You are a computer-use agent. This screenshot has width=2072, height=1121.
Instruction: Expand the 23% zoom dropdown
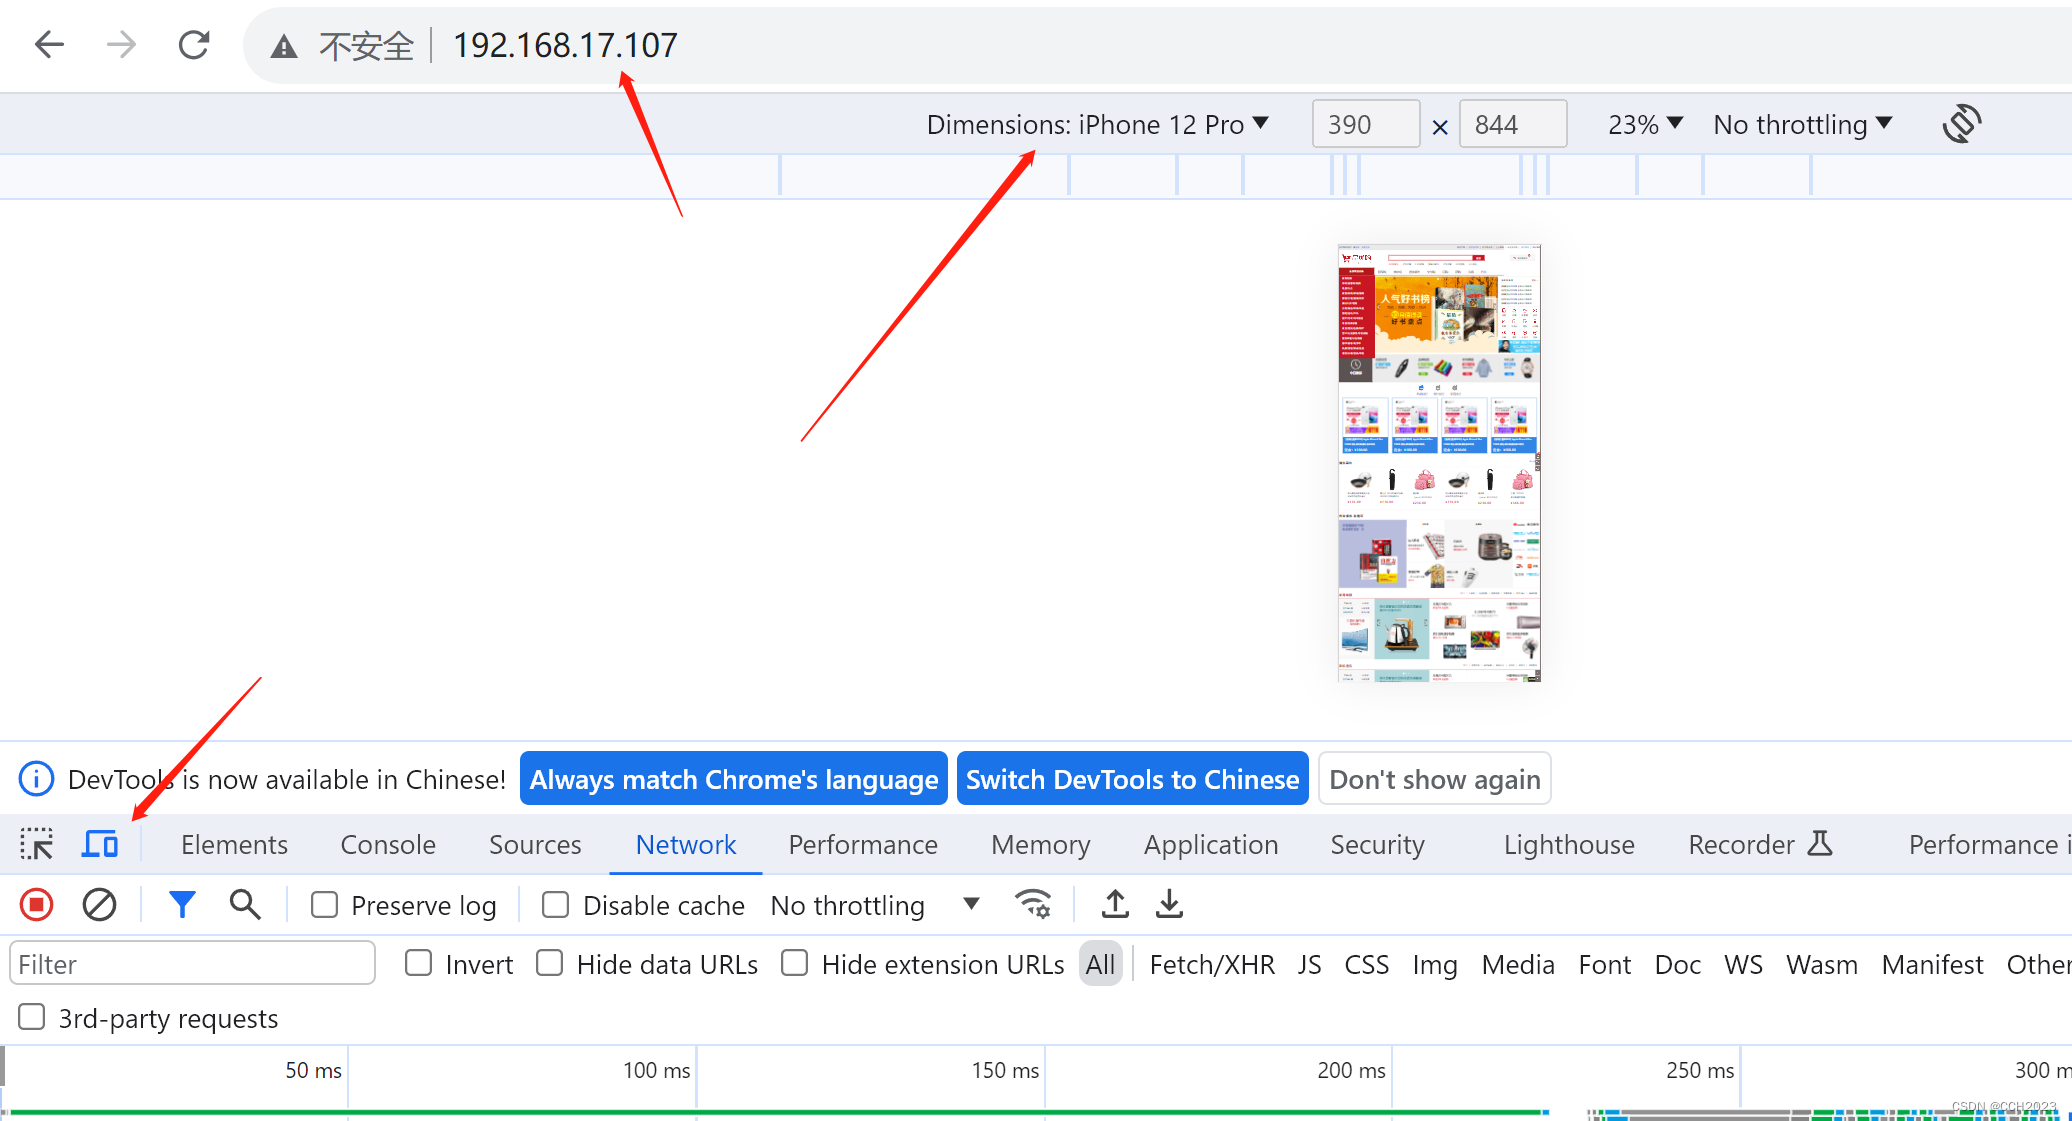[x=1645, y=125]
